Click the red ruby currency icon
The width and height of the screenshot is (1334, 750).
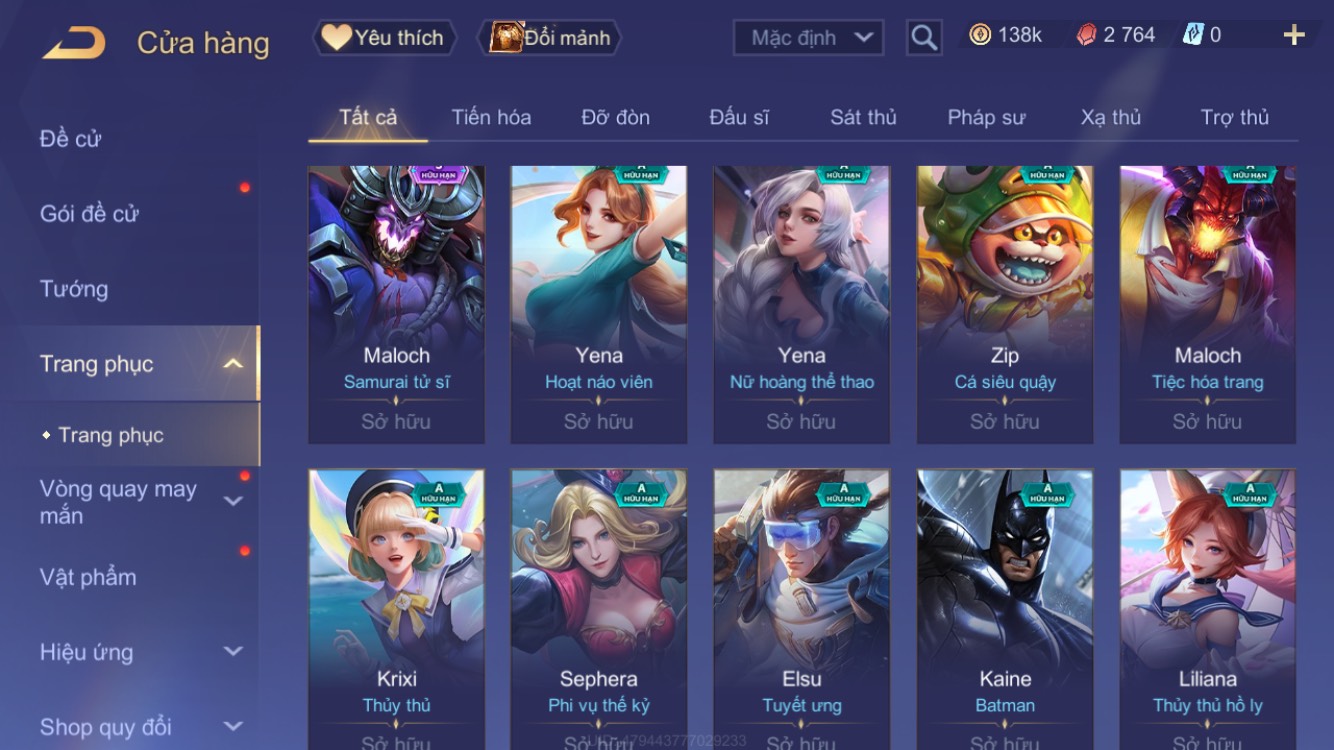click(1086, 35)
